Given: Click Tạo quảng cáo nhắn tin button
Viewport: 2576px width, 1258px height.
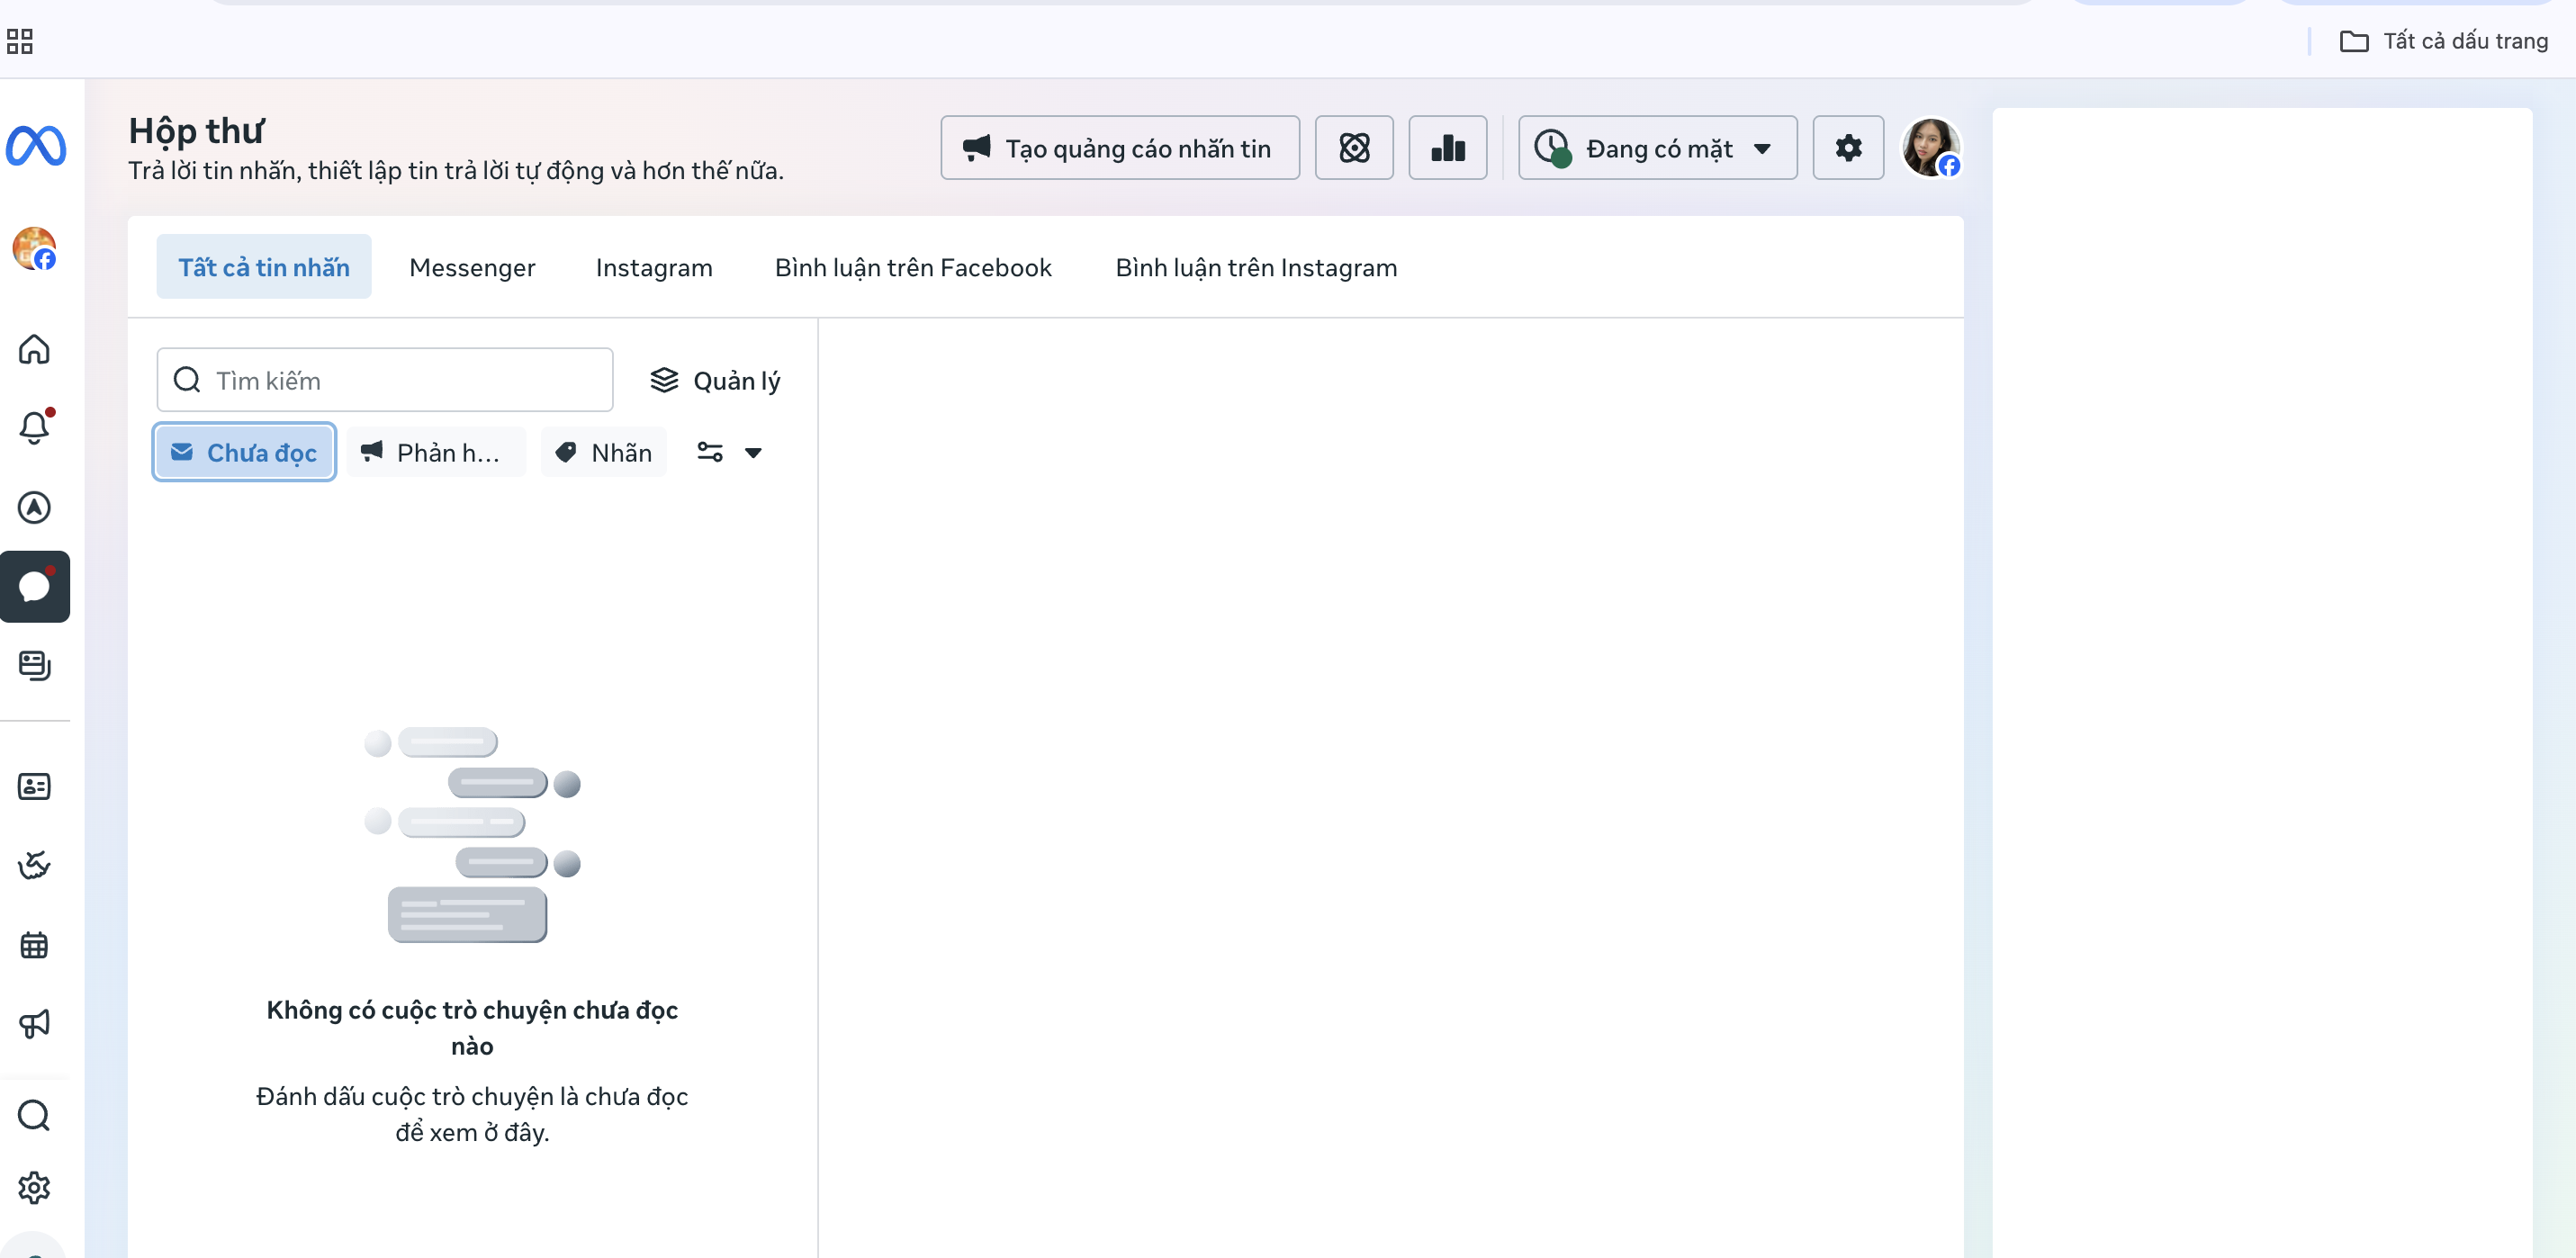Looking at the screenshot, I should 1119,148.
